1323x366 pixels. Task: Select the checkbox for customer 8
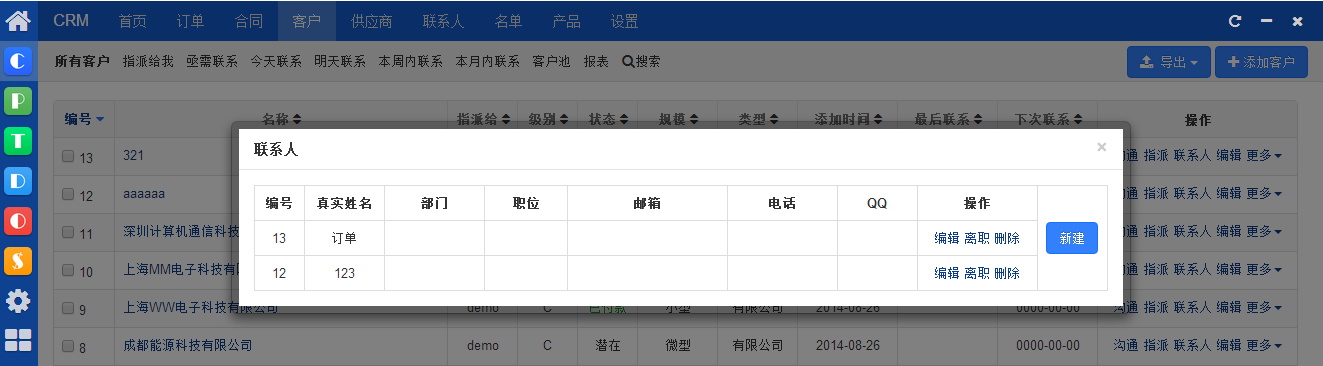[68, 346]
